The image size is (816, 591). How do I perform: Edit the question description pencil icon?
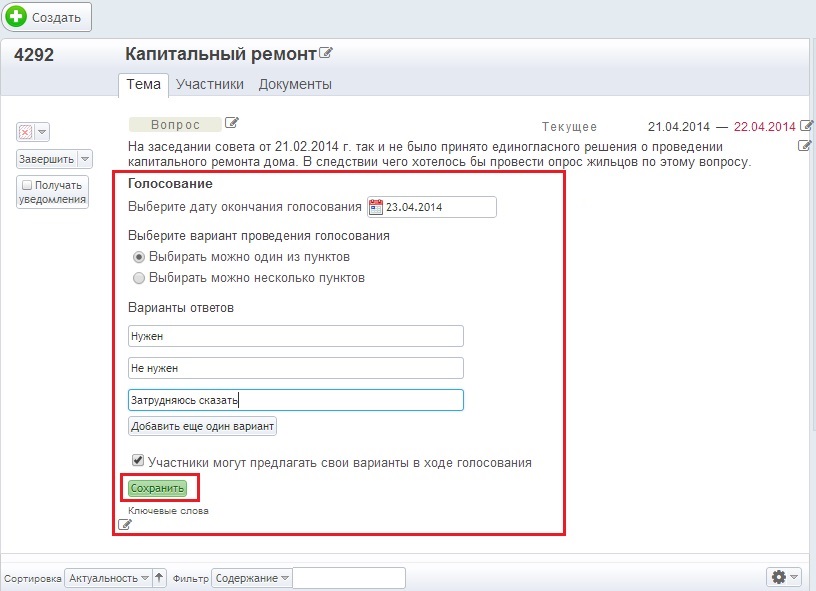pyautogui.click(x=805, y=146)
